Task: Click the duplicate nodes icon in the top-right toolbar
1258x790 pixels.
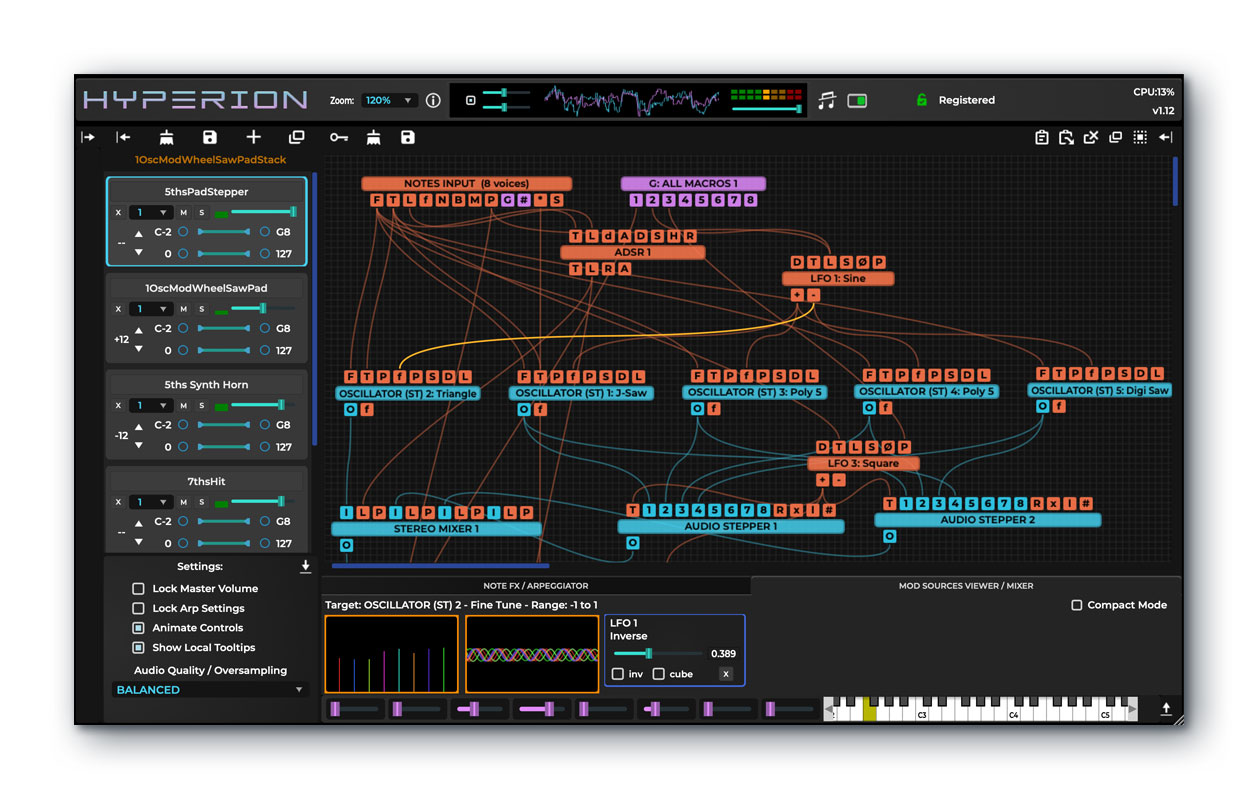Action: click(x=1115, y=137)
